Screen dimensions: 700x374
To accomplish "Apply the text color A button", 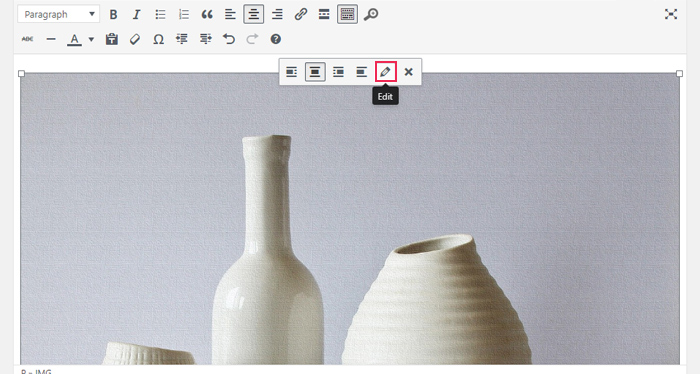I will click(75, 39).
